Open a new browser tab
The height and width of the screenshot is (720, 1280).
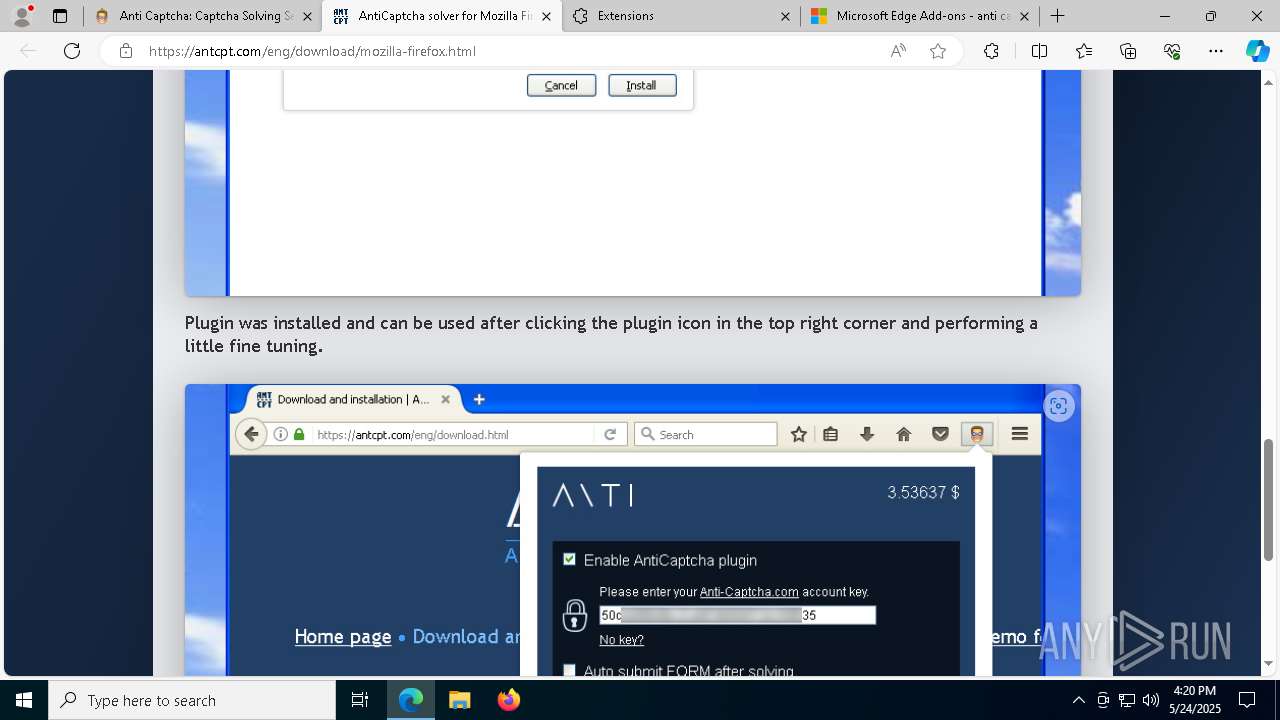[1057, 16]
